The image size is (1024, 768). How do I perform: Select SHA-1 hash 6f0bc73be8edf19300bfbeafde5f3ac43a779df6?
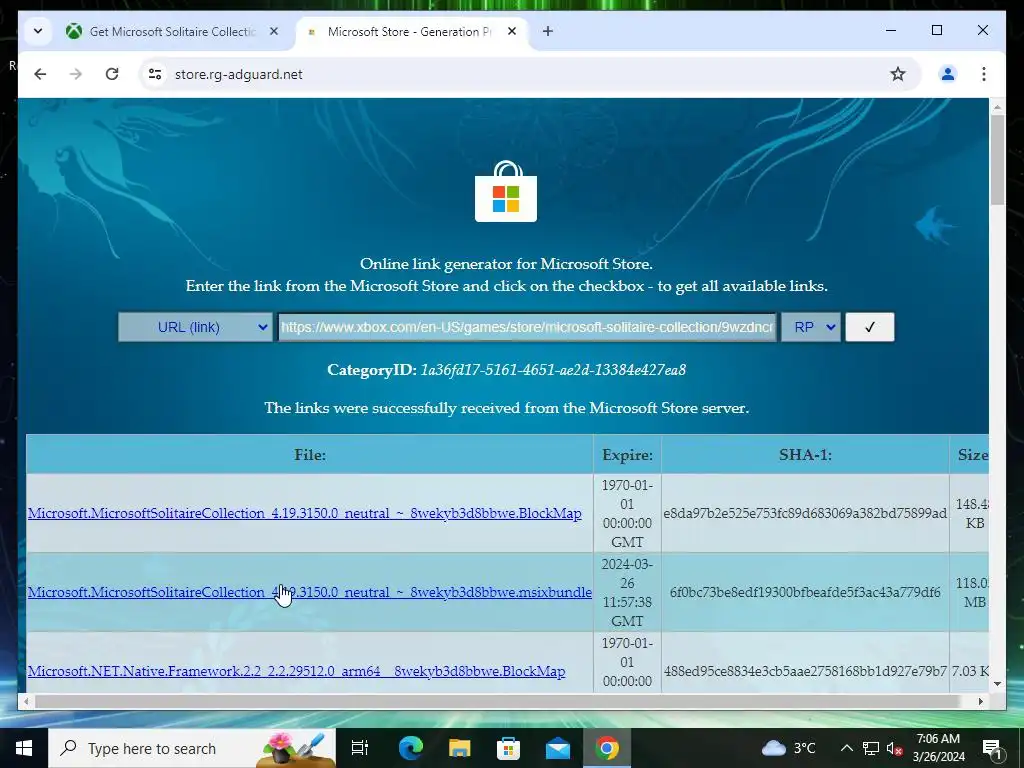[805, 592]
